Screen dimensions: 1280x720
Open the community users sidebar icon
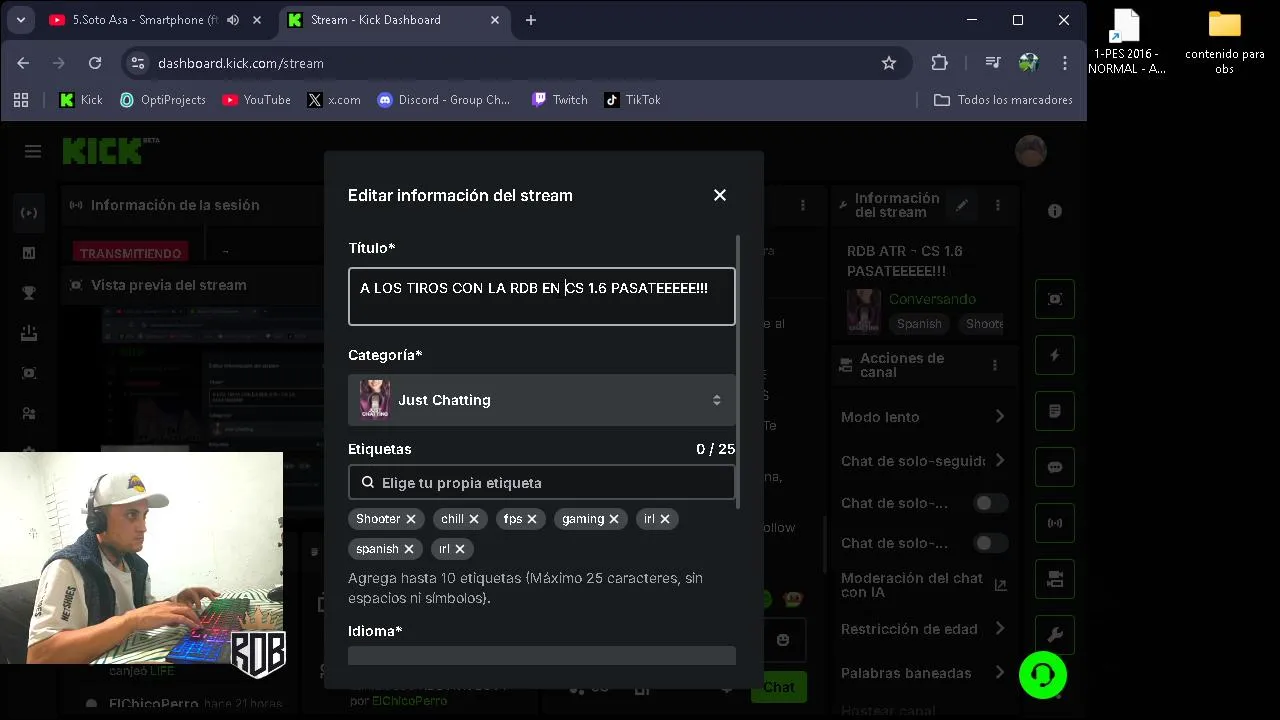pos(29,413)
